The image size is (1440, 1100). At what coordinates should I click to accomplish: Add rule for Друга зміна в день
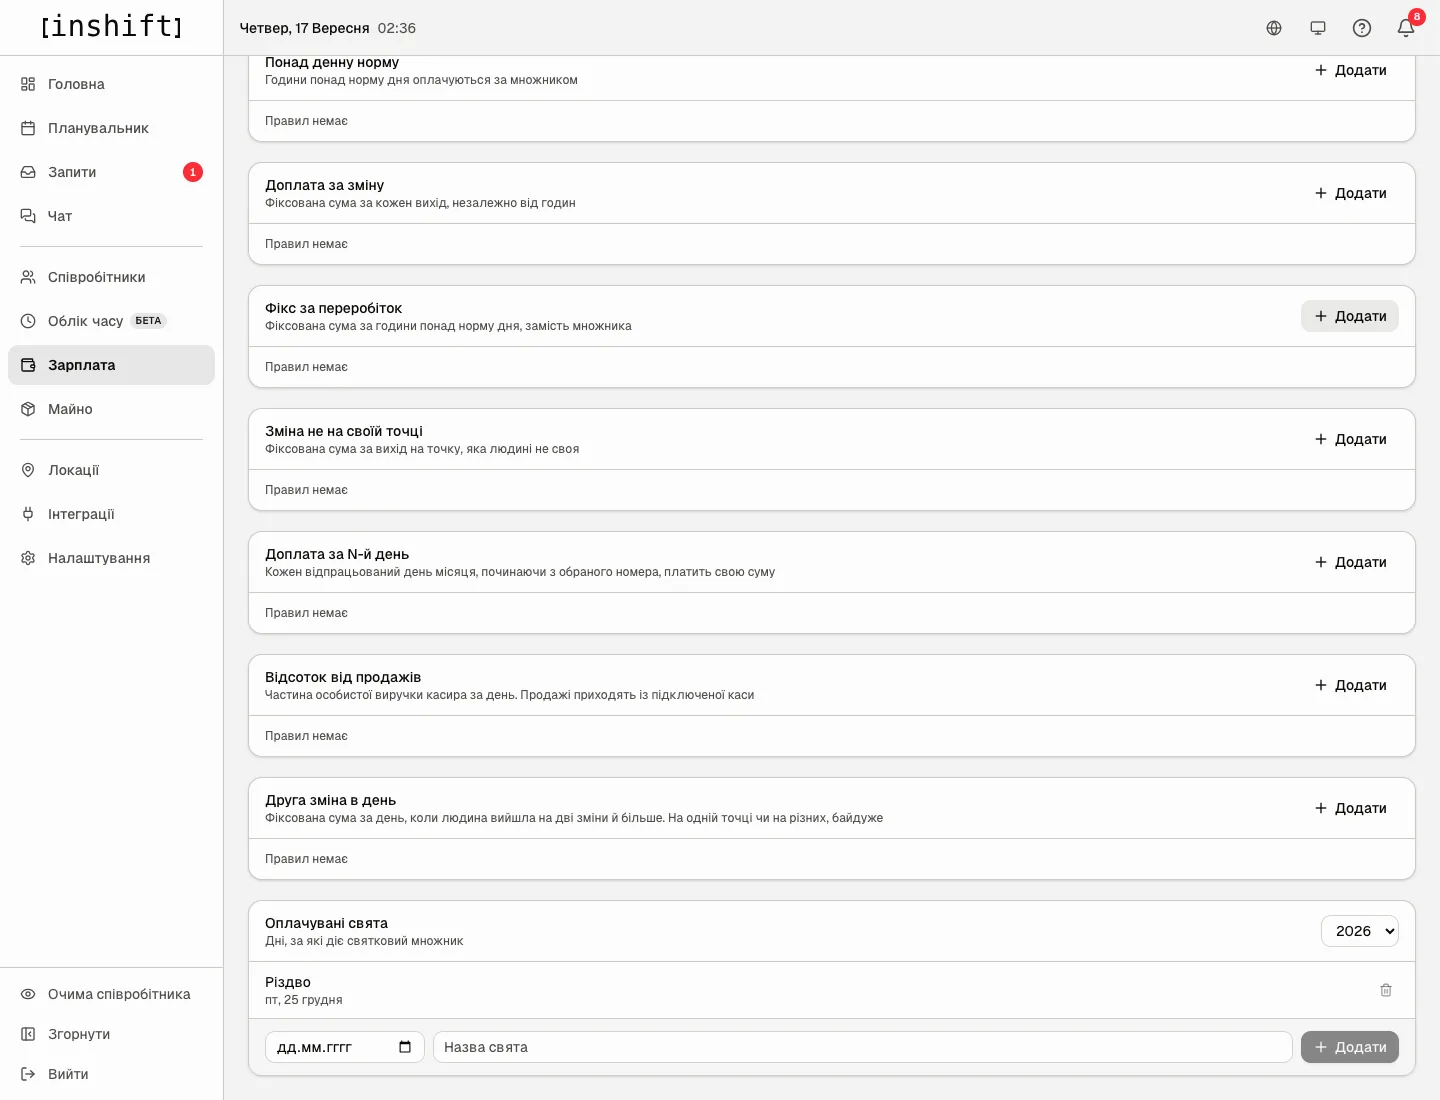click(x=1350, y=808)
